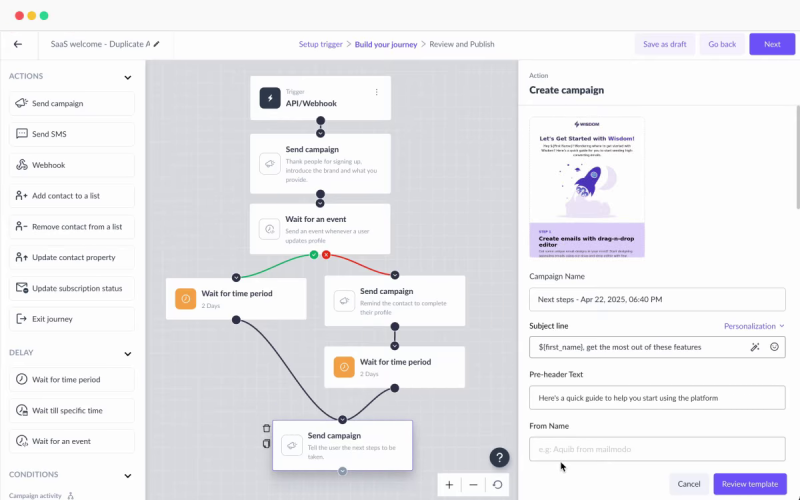
Task: Select Send SMS chat icon
Action: (21, 134)
